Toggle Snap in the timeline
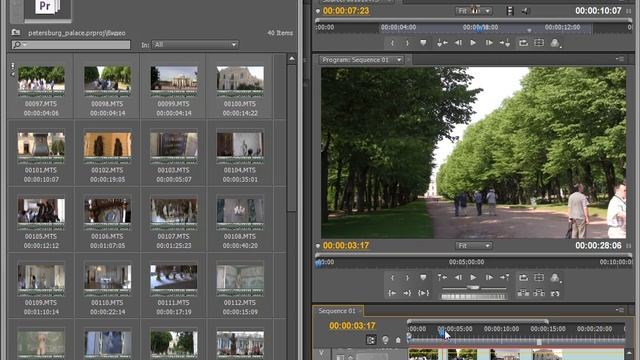Viewport: 640px width, 360px height. pyautogui.click(x=371, y=340)
